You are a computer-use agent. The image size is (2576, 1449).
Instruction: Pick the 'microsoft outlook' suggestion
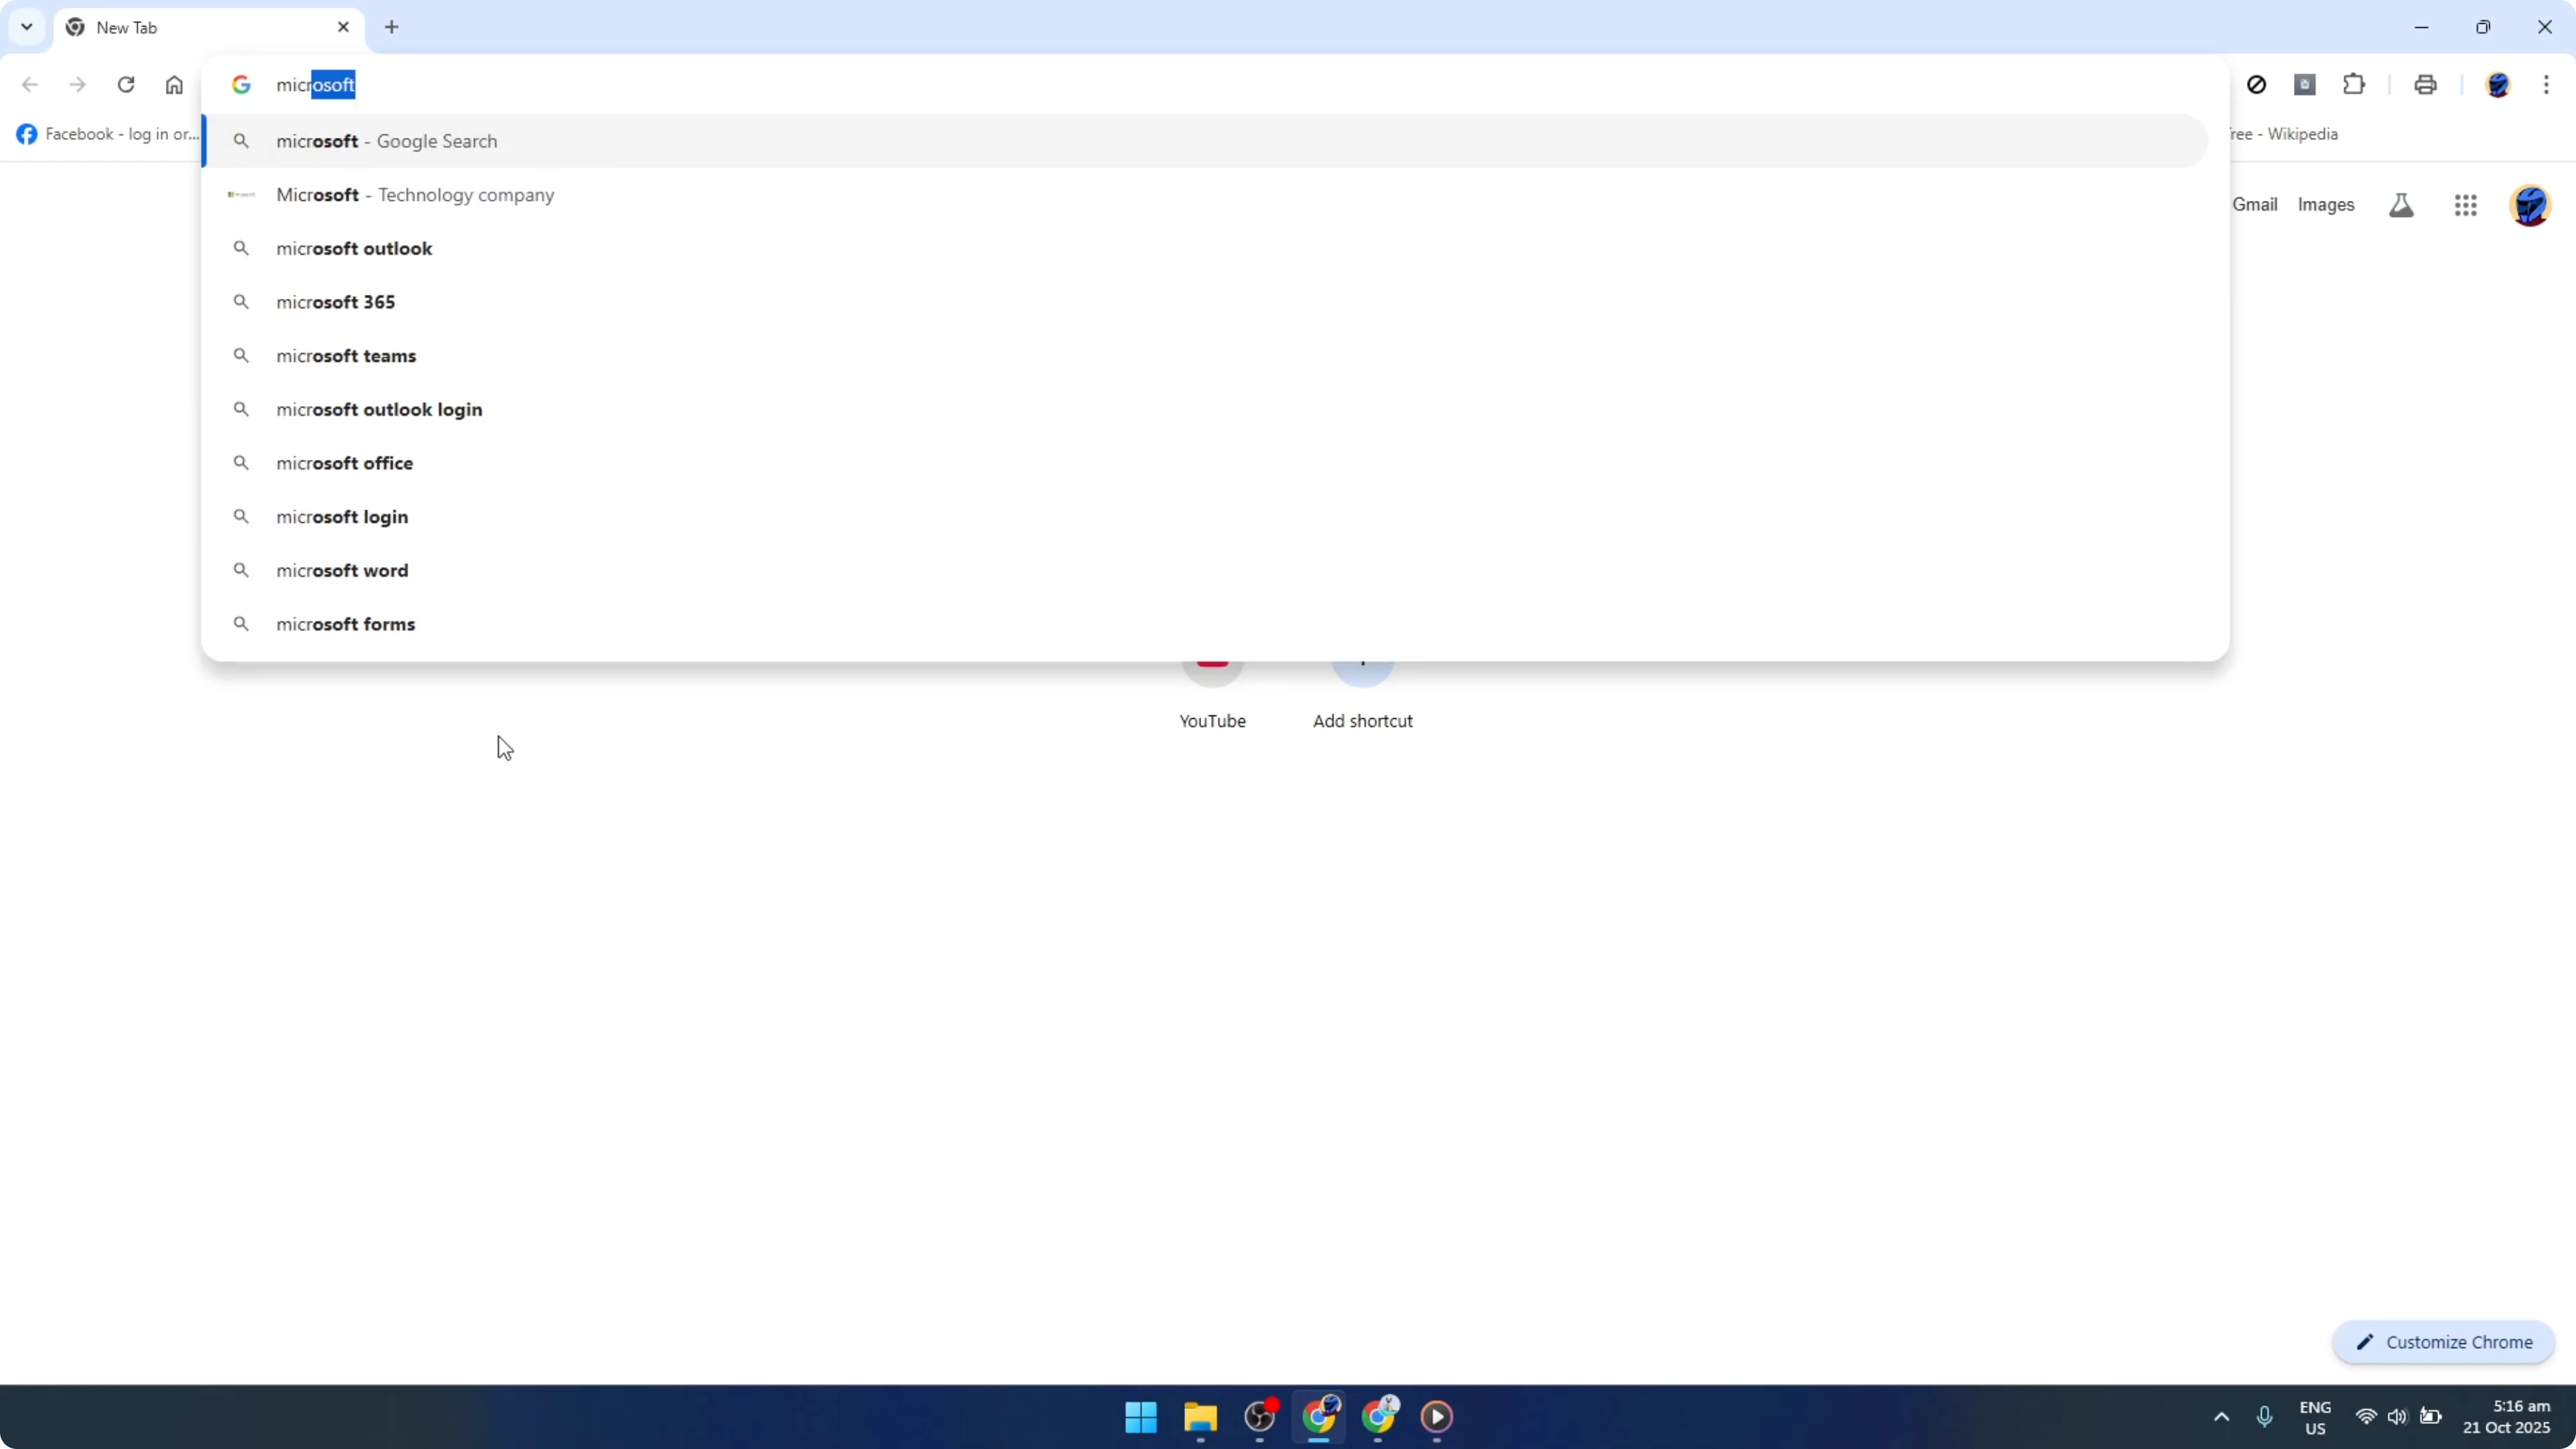[1205, 248]
